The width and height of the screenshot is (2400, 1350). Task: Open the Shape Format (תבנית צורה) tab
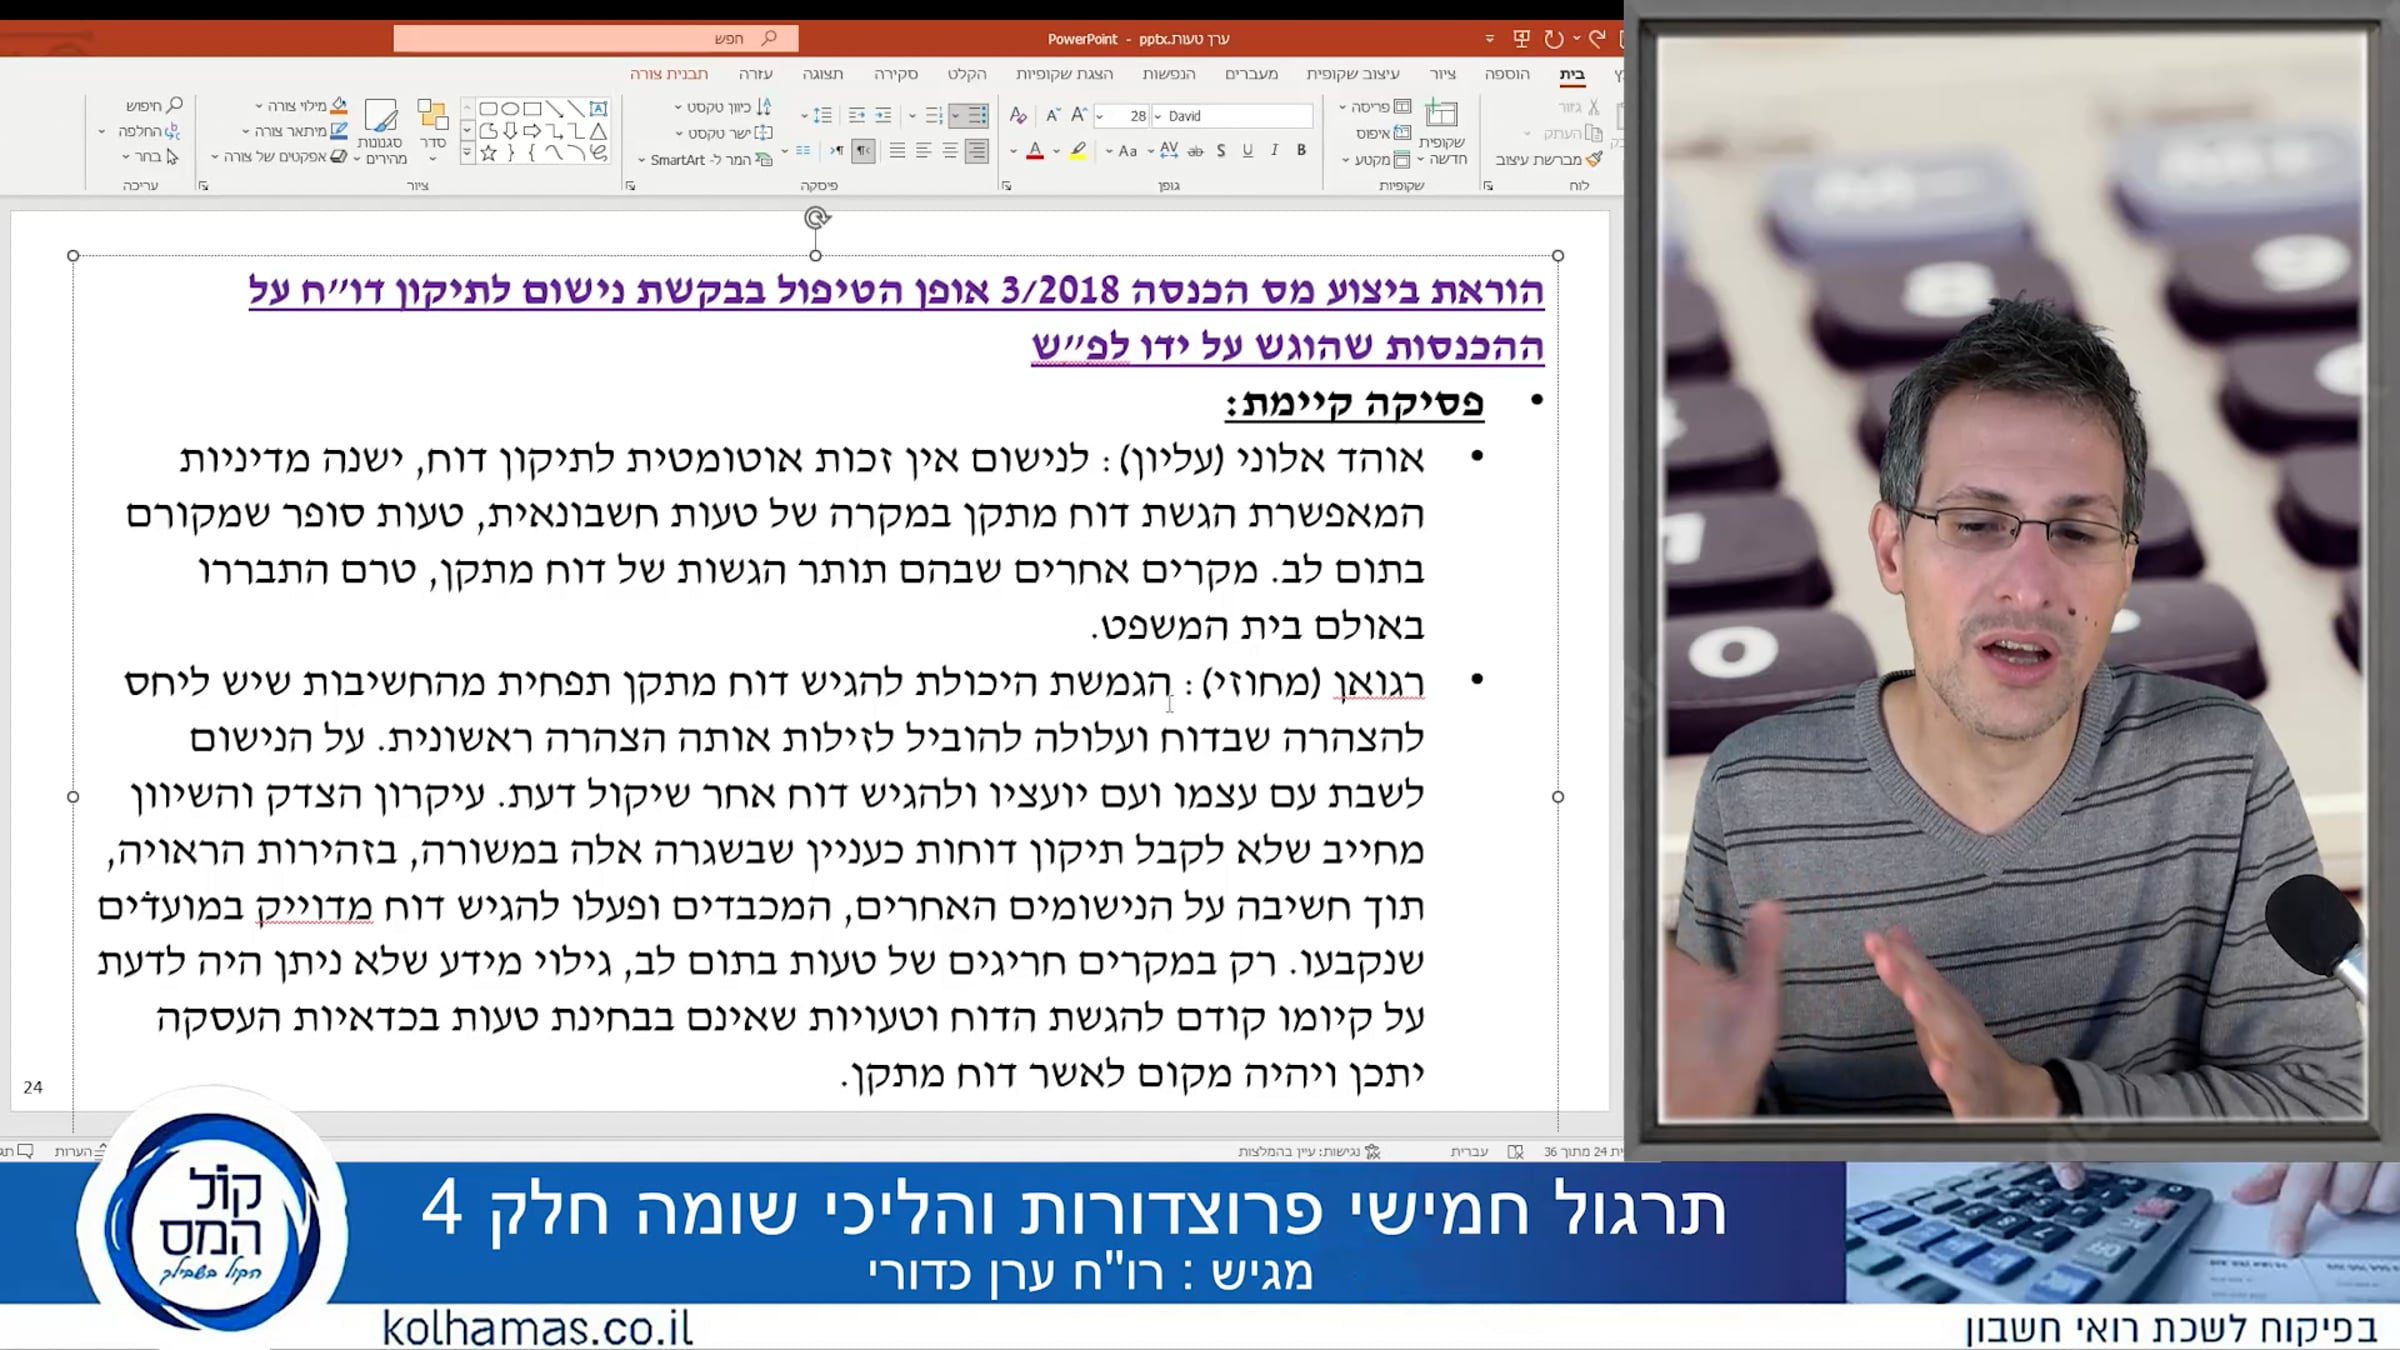pyautogui.click(x=668, y=73)
